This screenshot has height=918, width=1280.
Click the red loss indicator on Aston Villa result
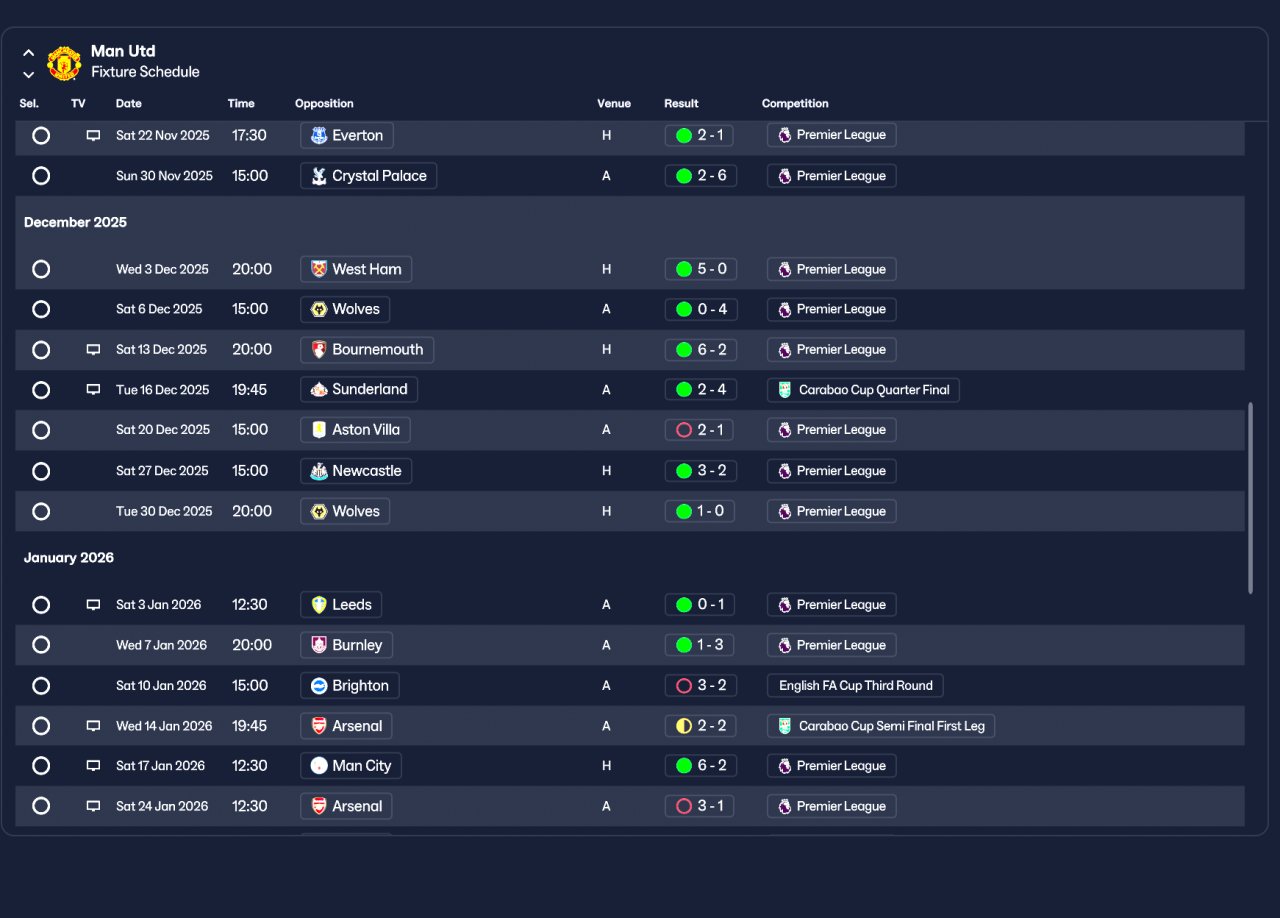[684, 430]
